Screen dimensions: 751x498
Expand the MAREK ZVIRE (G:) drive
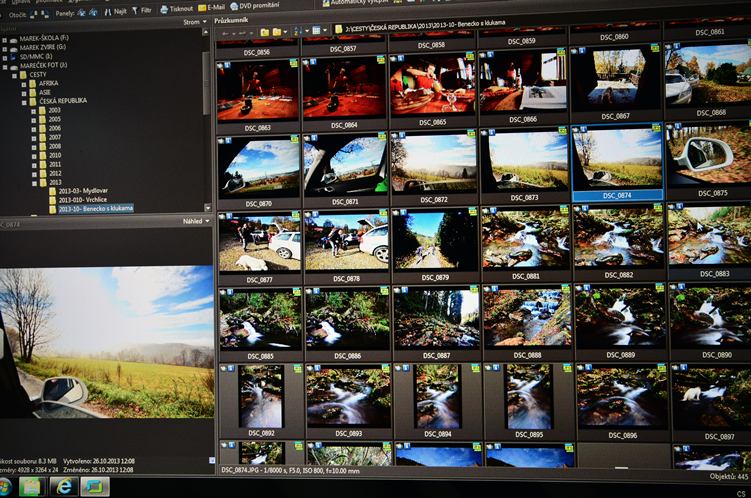click(4, 49)
